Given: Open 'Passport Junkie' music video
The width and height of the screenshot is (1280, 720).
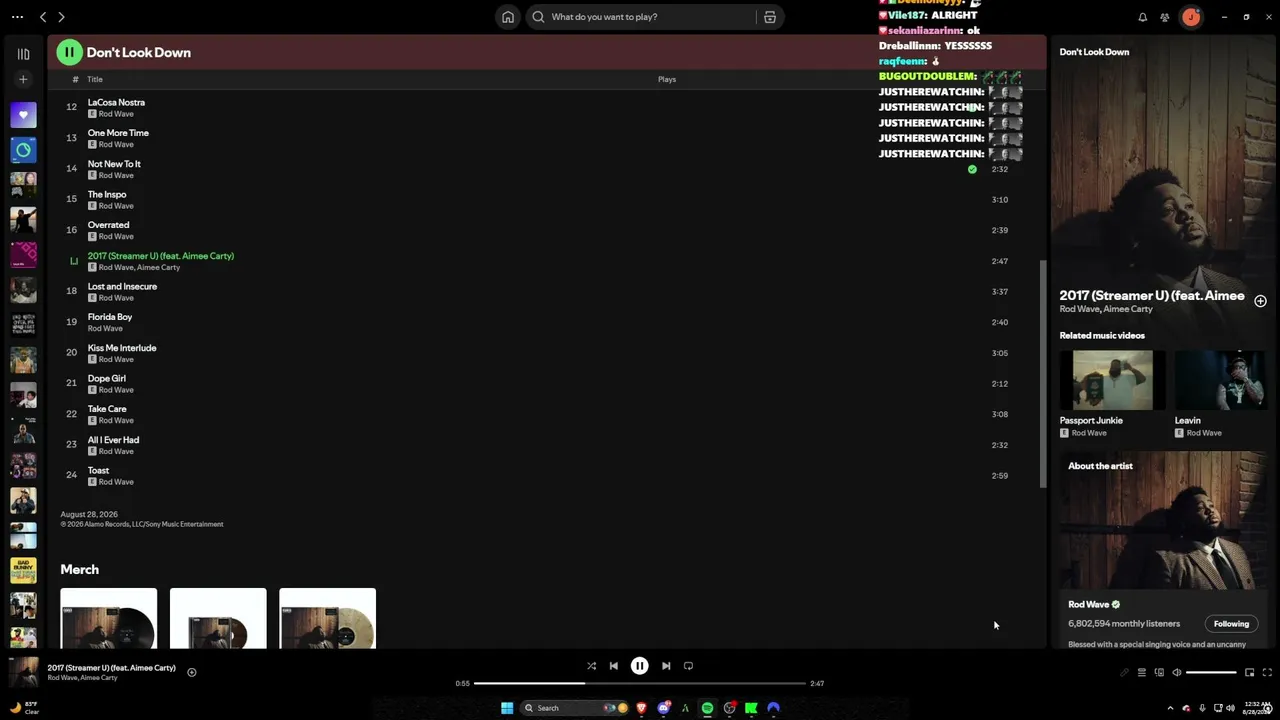Looking at the screenshot, I should pyautogui.click(x=1112, y=380).
